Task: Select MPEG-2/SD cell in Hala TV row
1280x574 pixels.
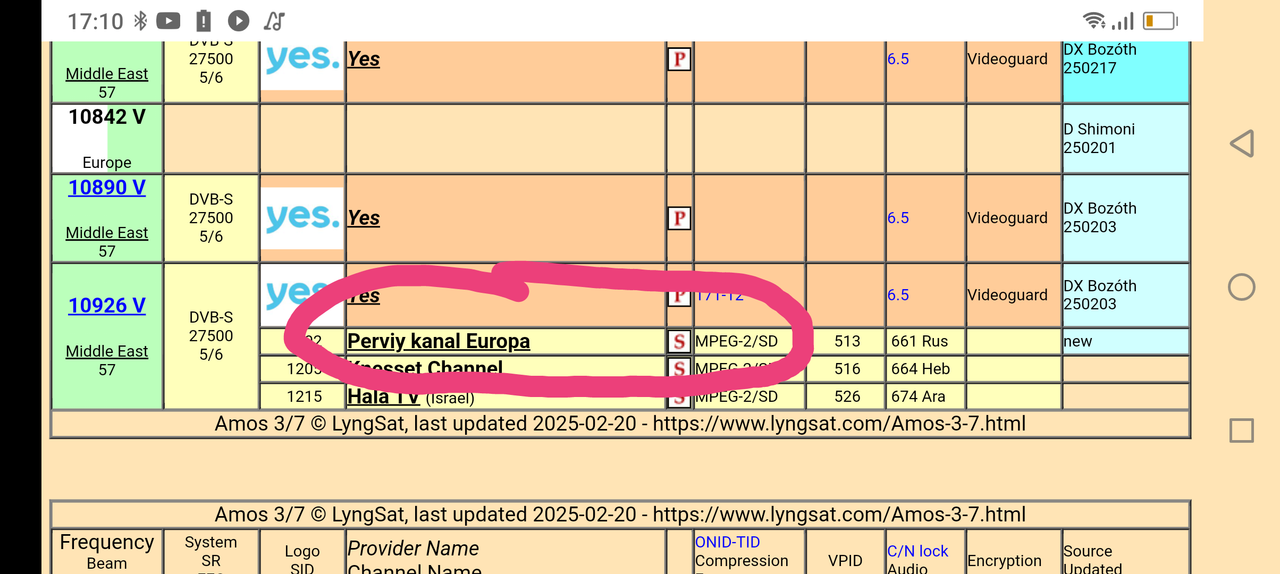Action: [x=749, y=397]
